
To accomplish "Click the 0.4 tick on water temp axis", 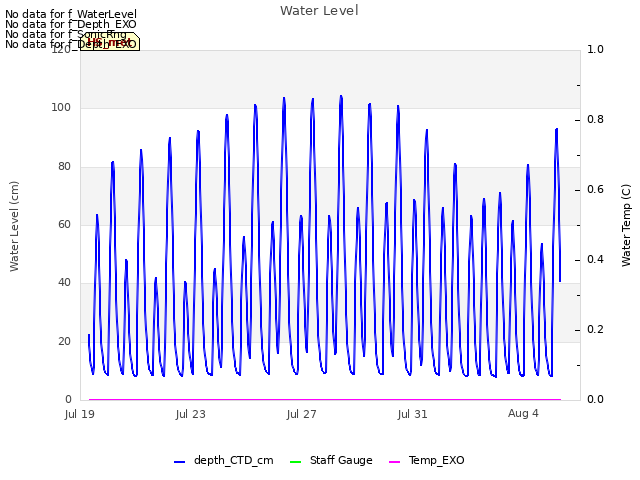I will (x=596, y=260).
